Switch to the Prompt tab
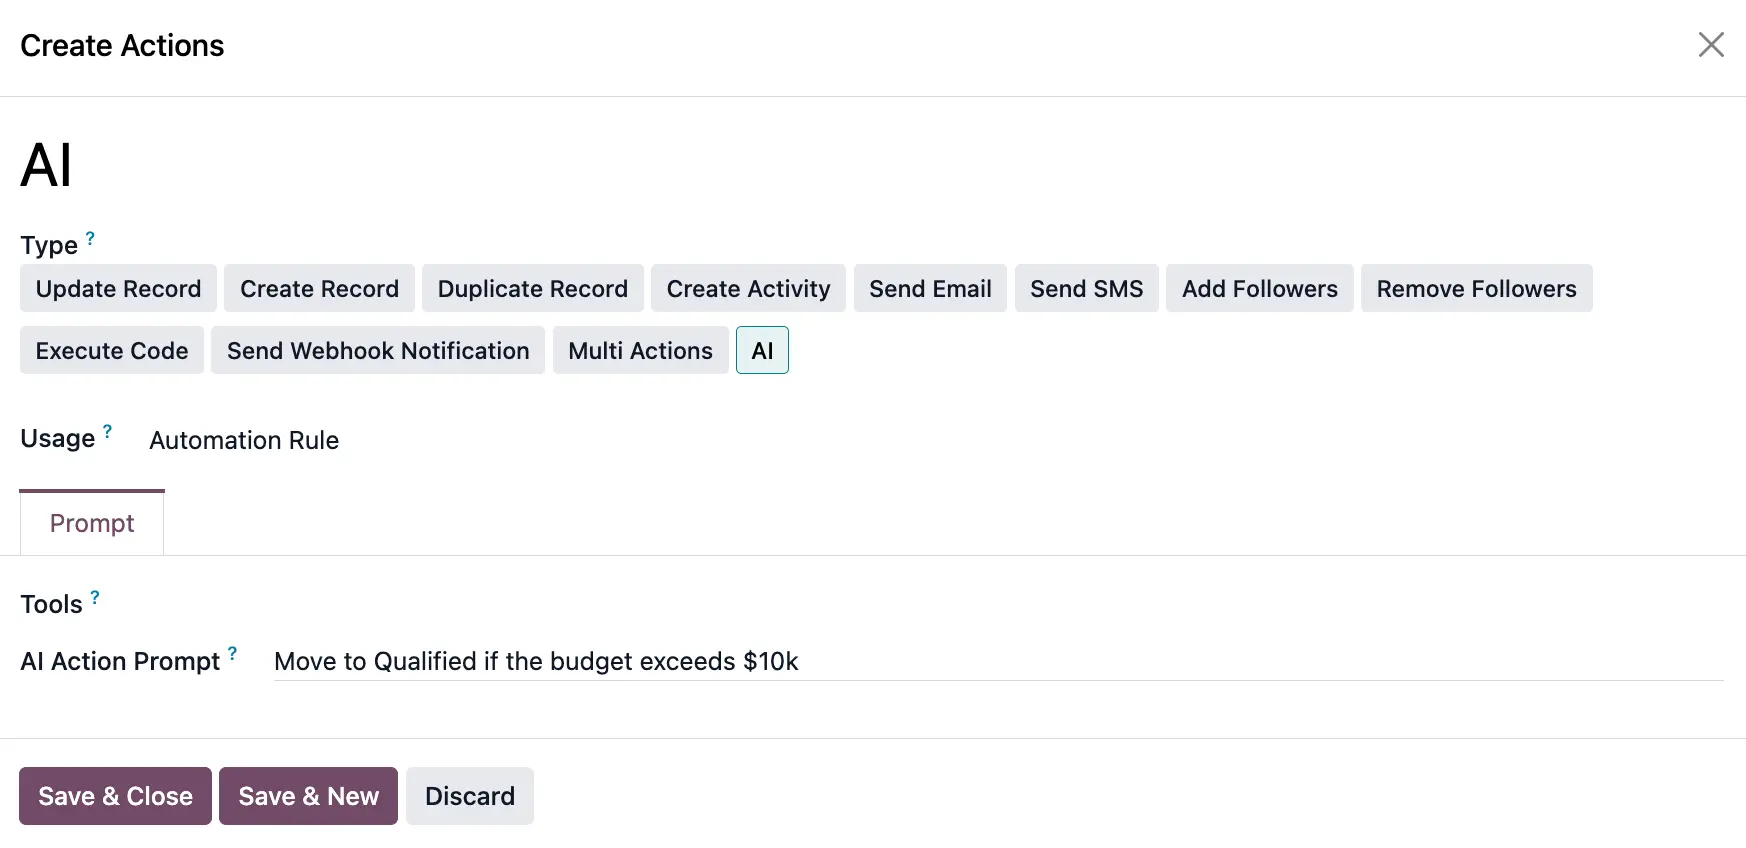The height and width of the screenshot is (848, 1746). [x=92, y=523]
